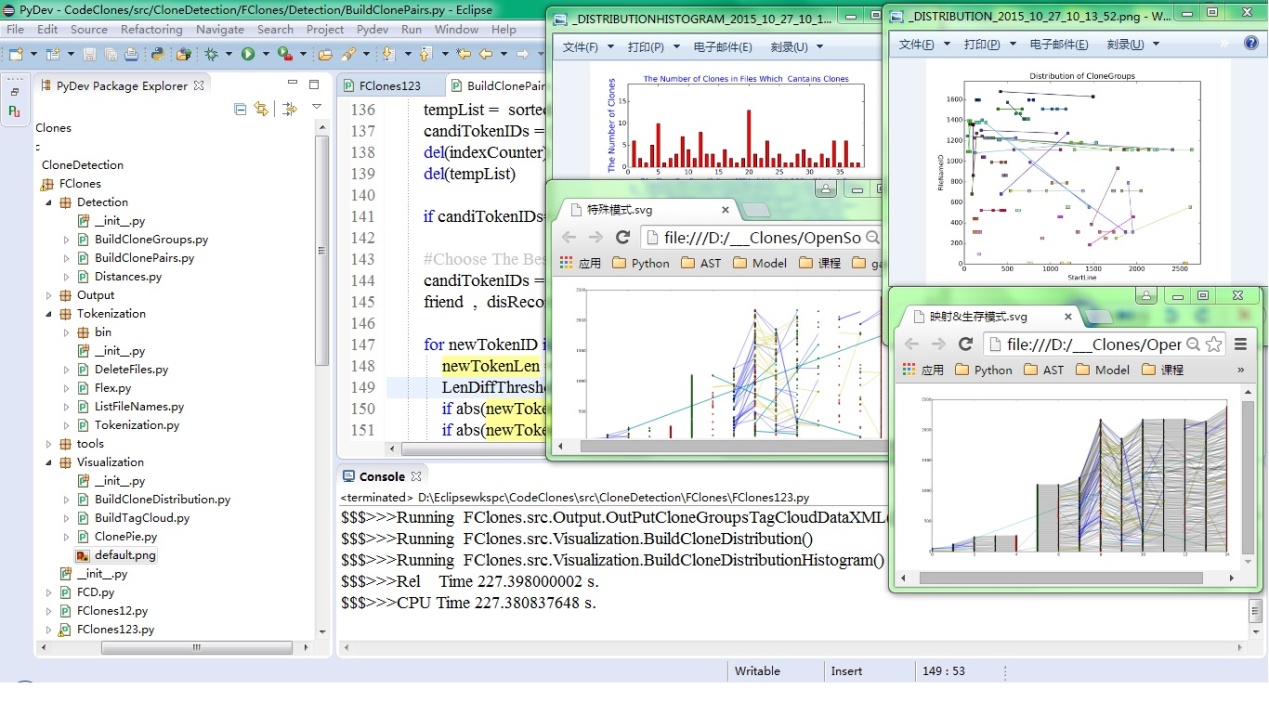Viewport: 1269px width, 715px height.
Task: Open the 文件(F) dropdown in histogram viewer
Action: click(x=585, y=47)
